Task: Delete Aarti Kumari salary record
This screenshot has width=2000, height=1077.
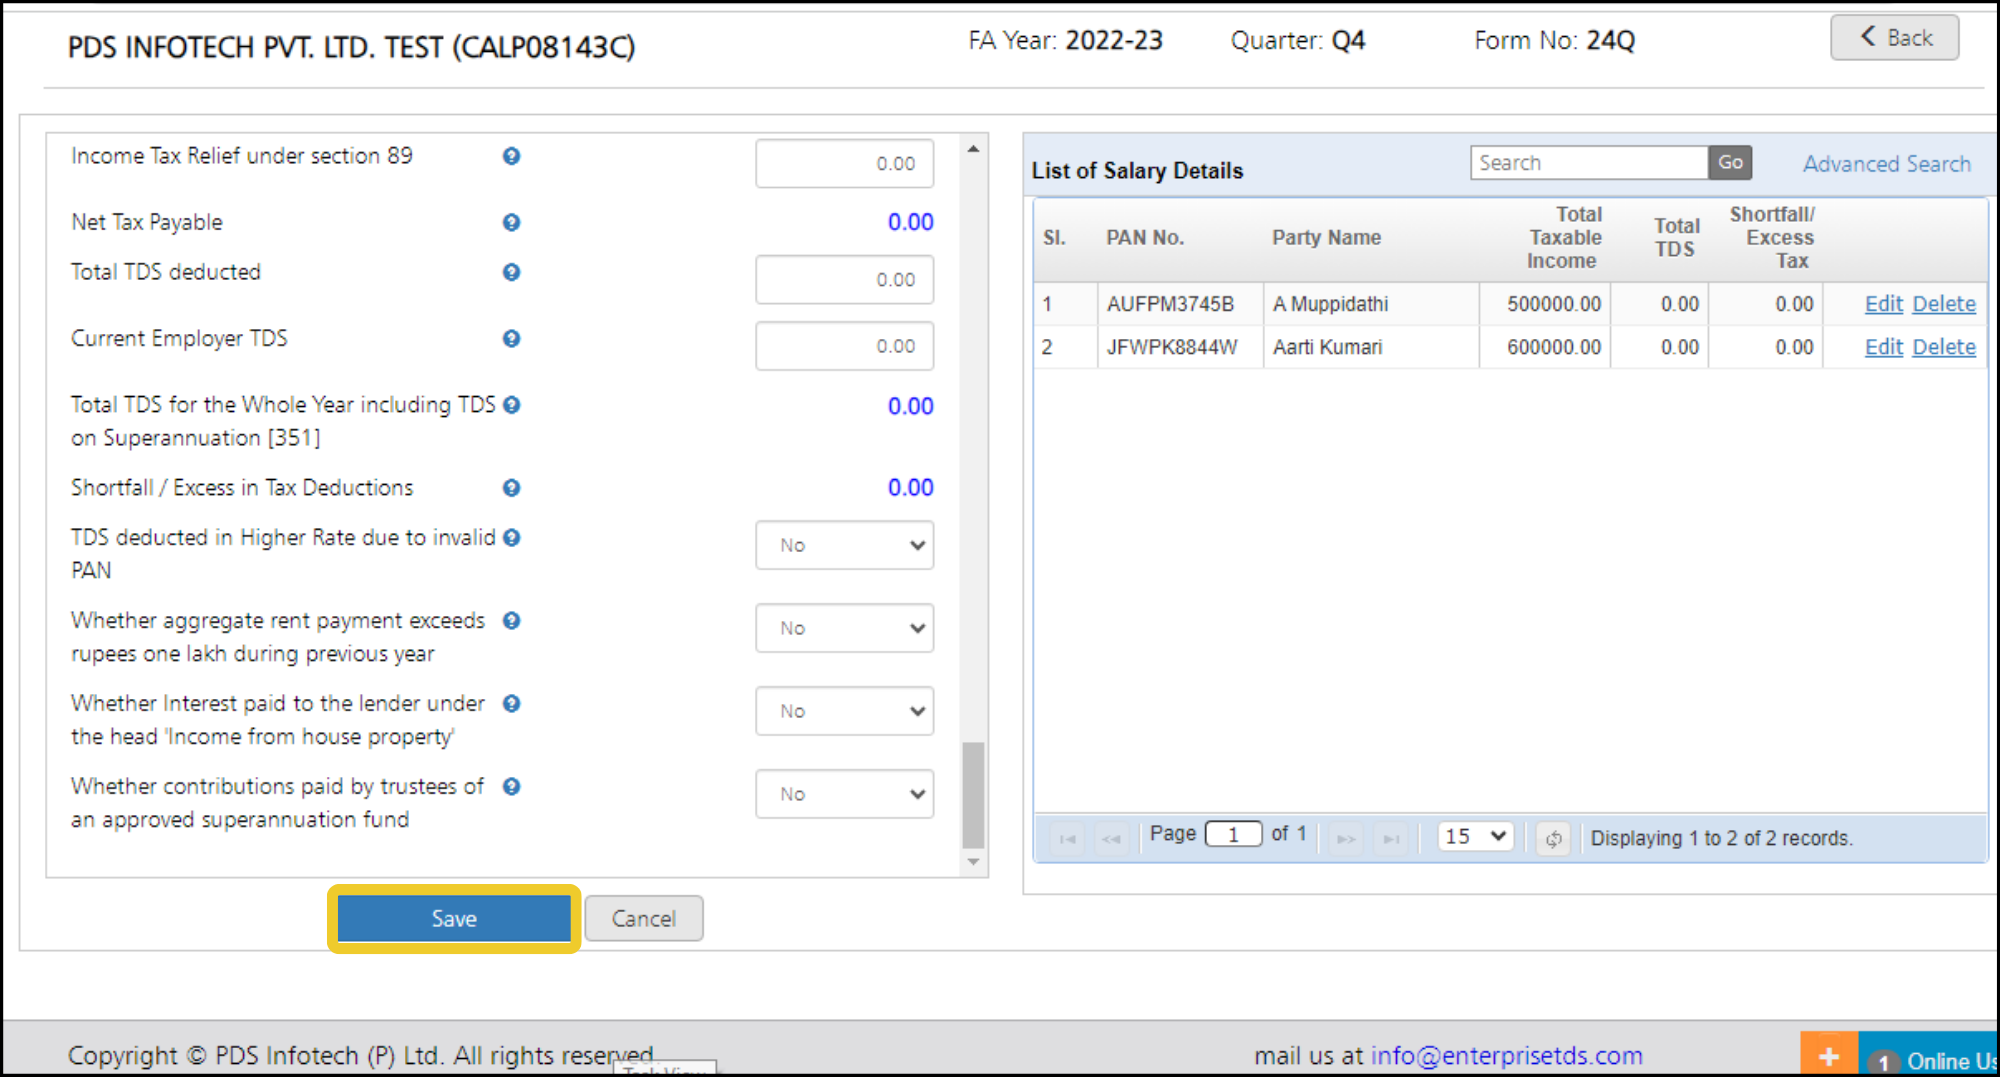Action: pos(1944,347)
